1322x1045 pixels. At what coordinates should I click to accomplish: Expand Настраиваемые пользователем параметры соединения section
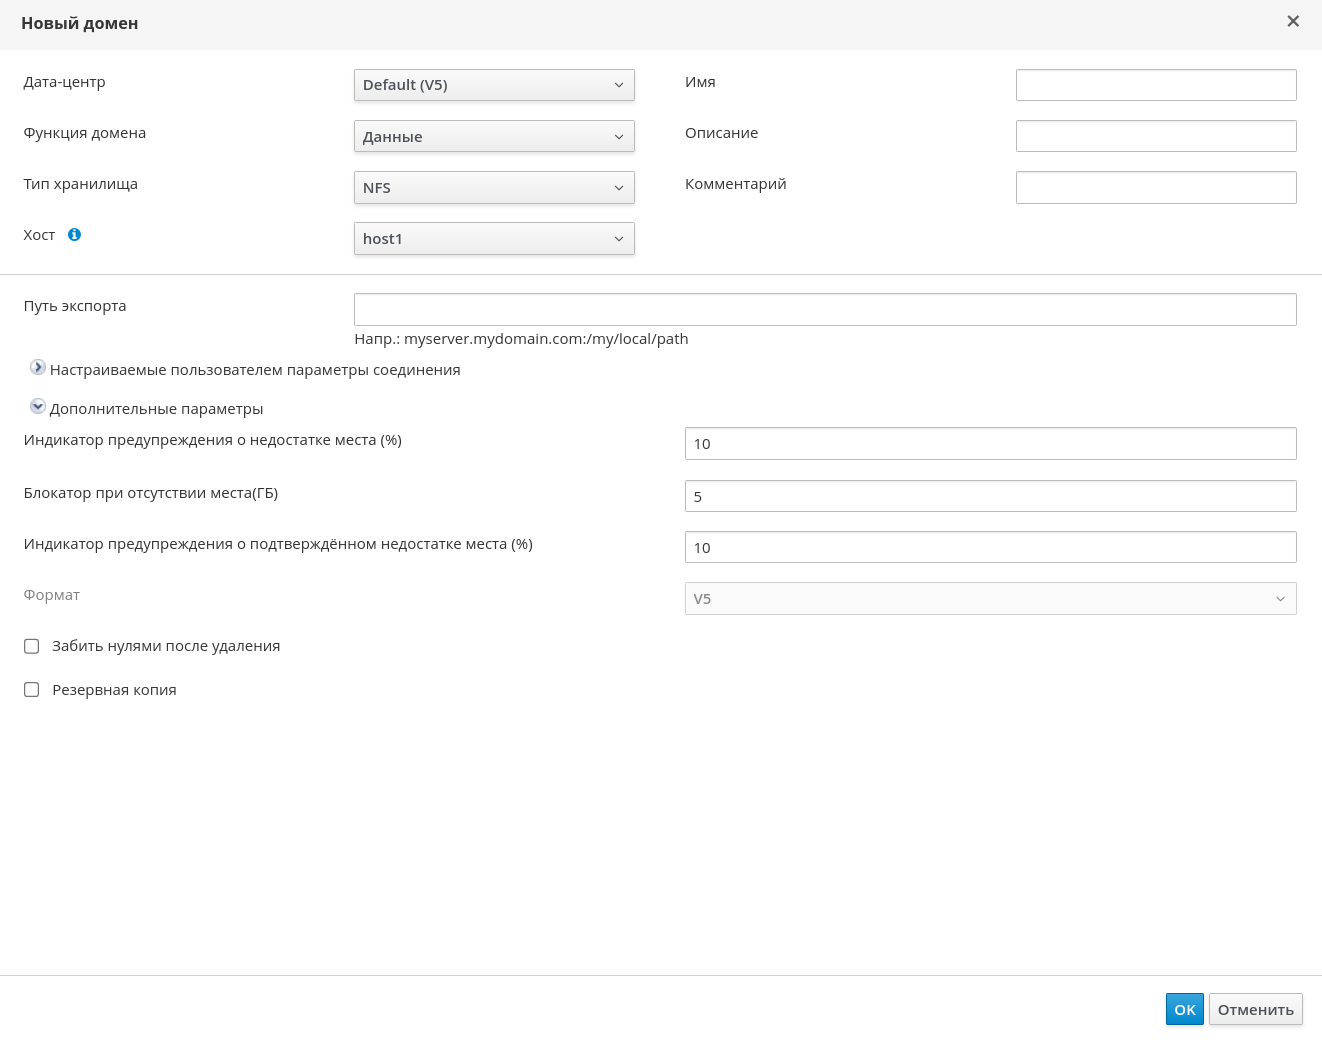click(38, 368)
